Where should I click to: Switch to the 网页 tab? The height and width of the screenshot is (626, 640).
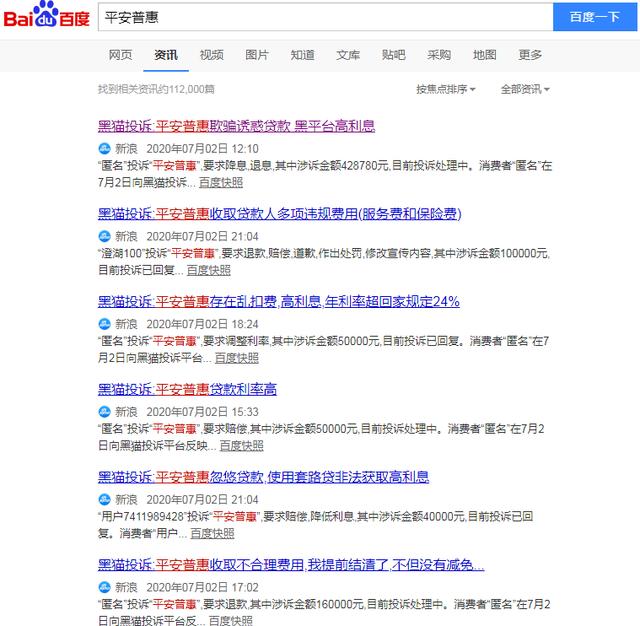120,55
